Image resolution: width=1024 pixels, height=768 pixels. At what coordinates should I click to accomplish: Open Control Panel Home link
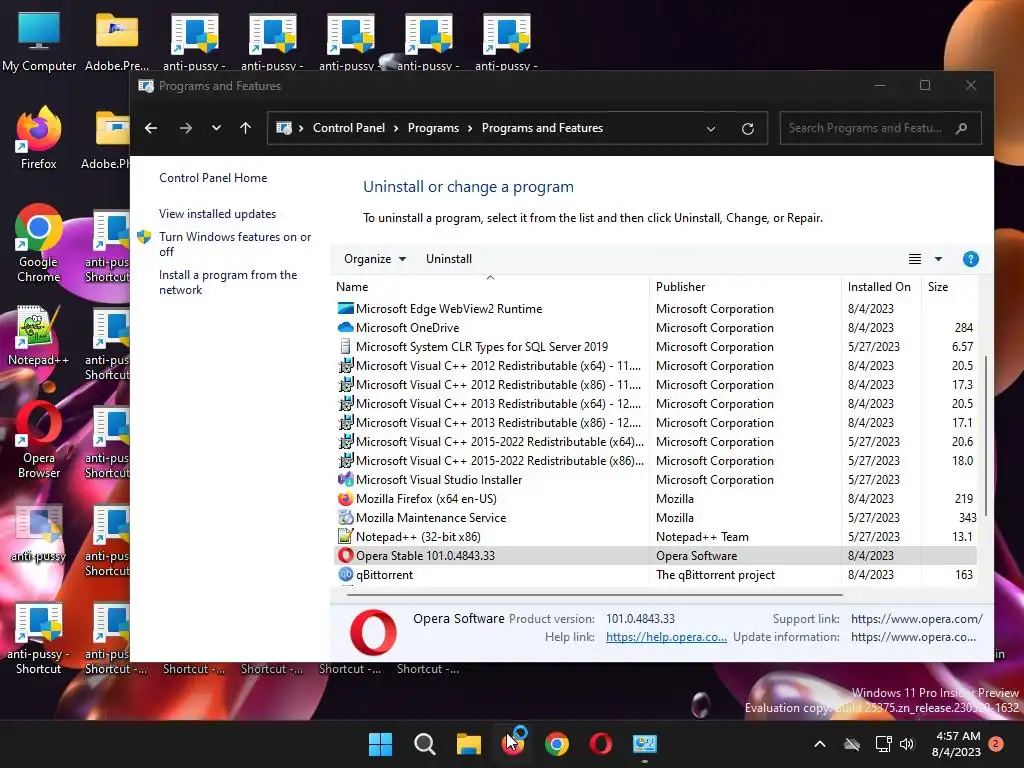pos(213,178)
